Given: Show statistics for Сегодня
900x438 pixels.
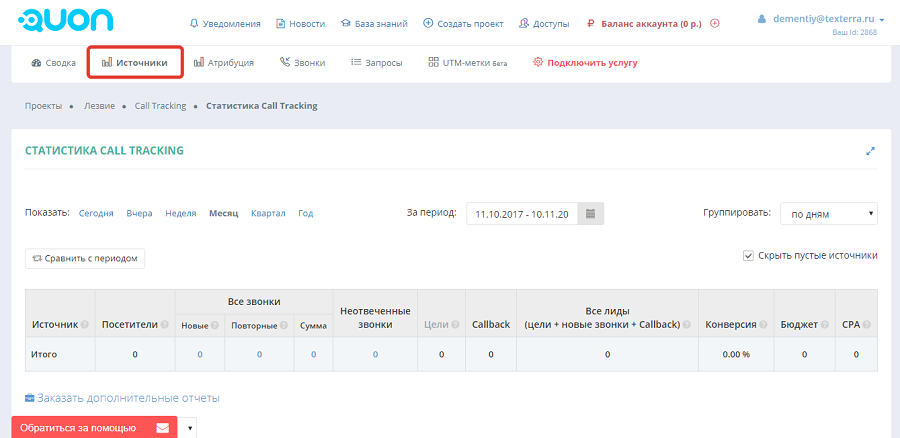Looking at the screenshot, I should click(96, 214).
